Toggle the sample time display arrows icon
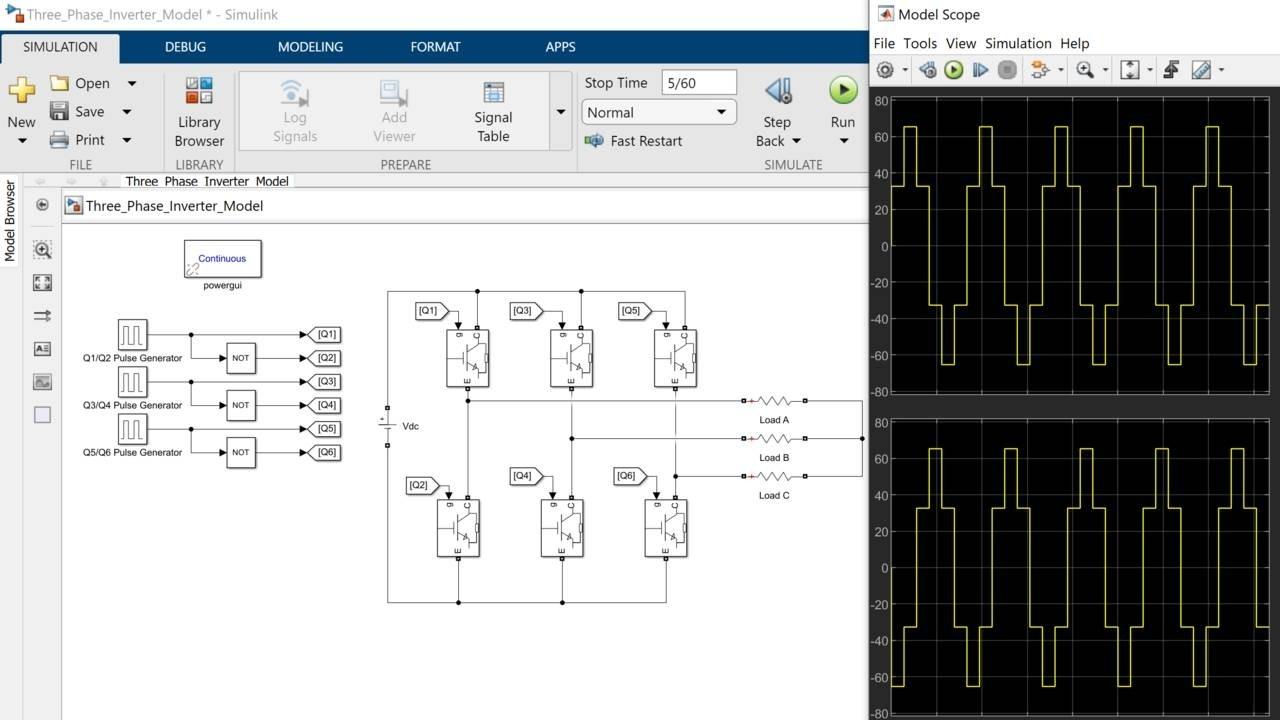1280x720 pixels. coord(42,316)
